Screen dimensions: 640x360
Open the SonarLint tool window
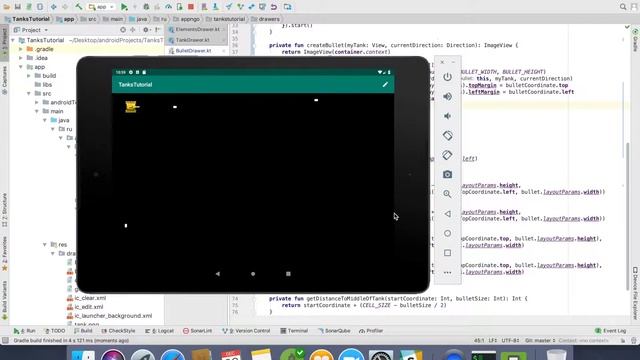click(x=198, y=331)
